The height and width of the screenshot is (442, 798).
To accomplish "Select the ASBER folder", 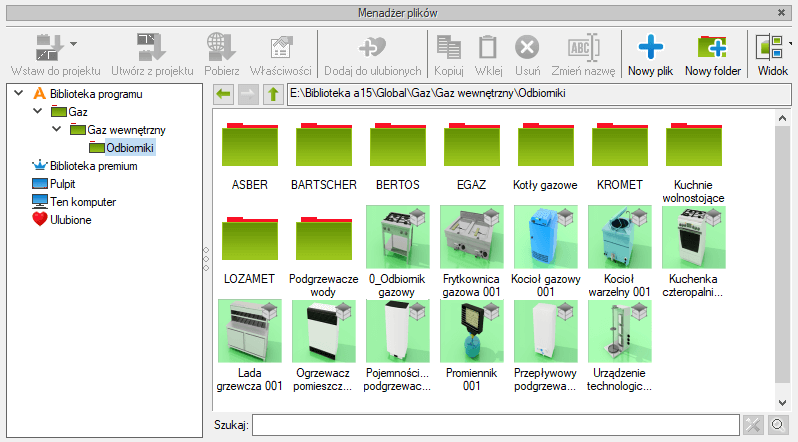I will pos(249,145).
